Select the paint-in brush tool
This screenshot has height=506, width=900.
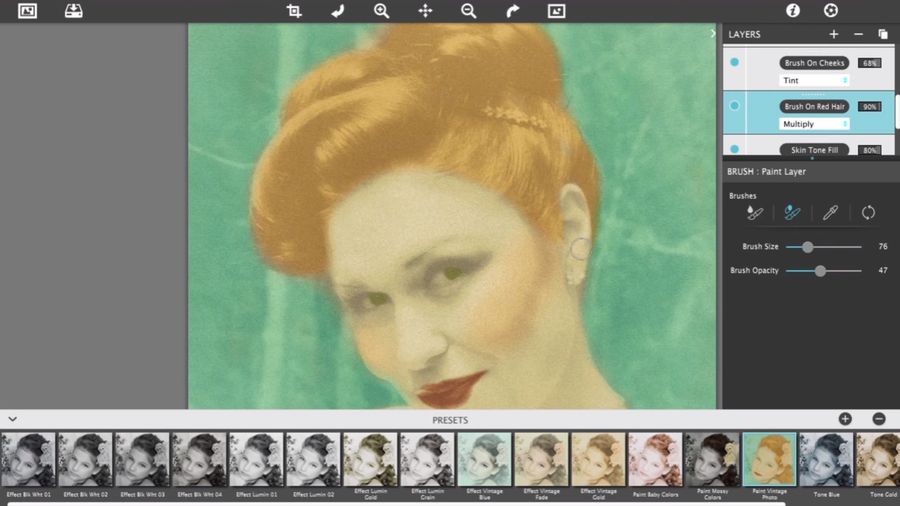click(x=754, y=213)
